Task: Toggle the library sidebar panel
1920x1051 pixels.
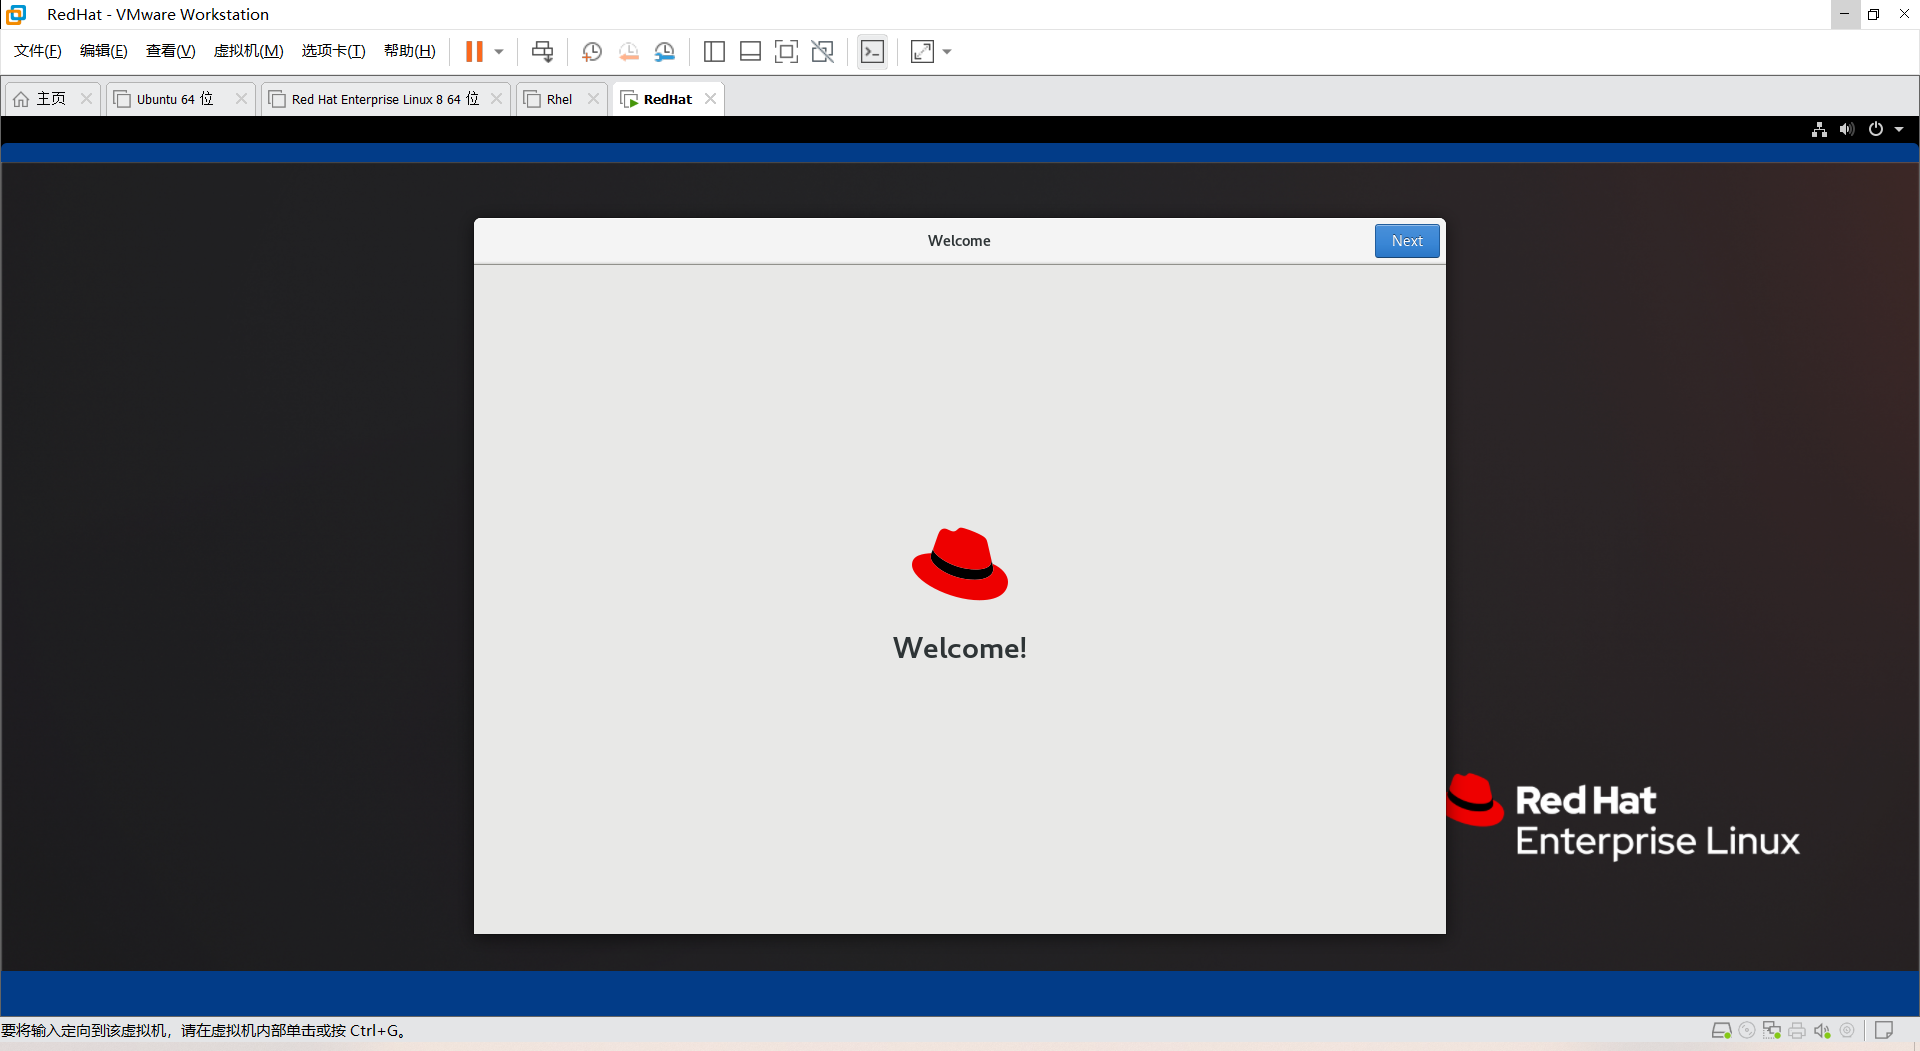Action: (714, 51)
